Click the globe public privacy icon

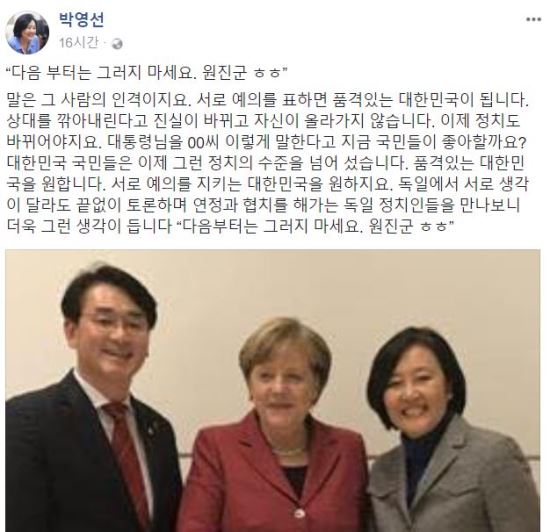click(x=117, y=44)
